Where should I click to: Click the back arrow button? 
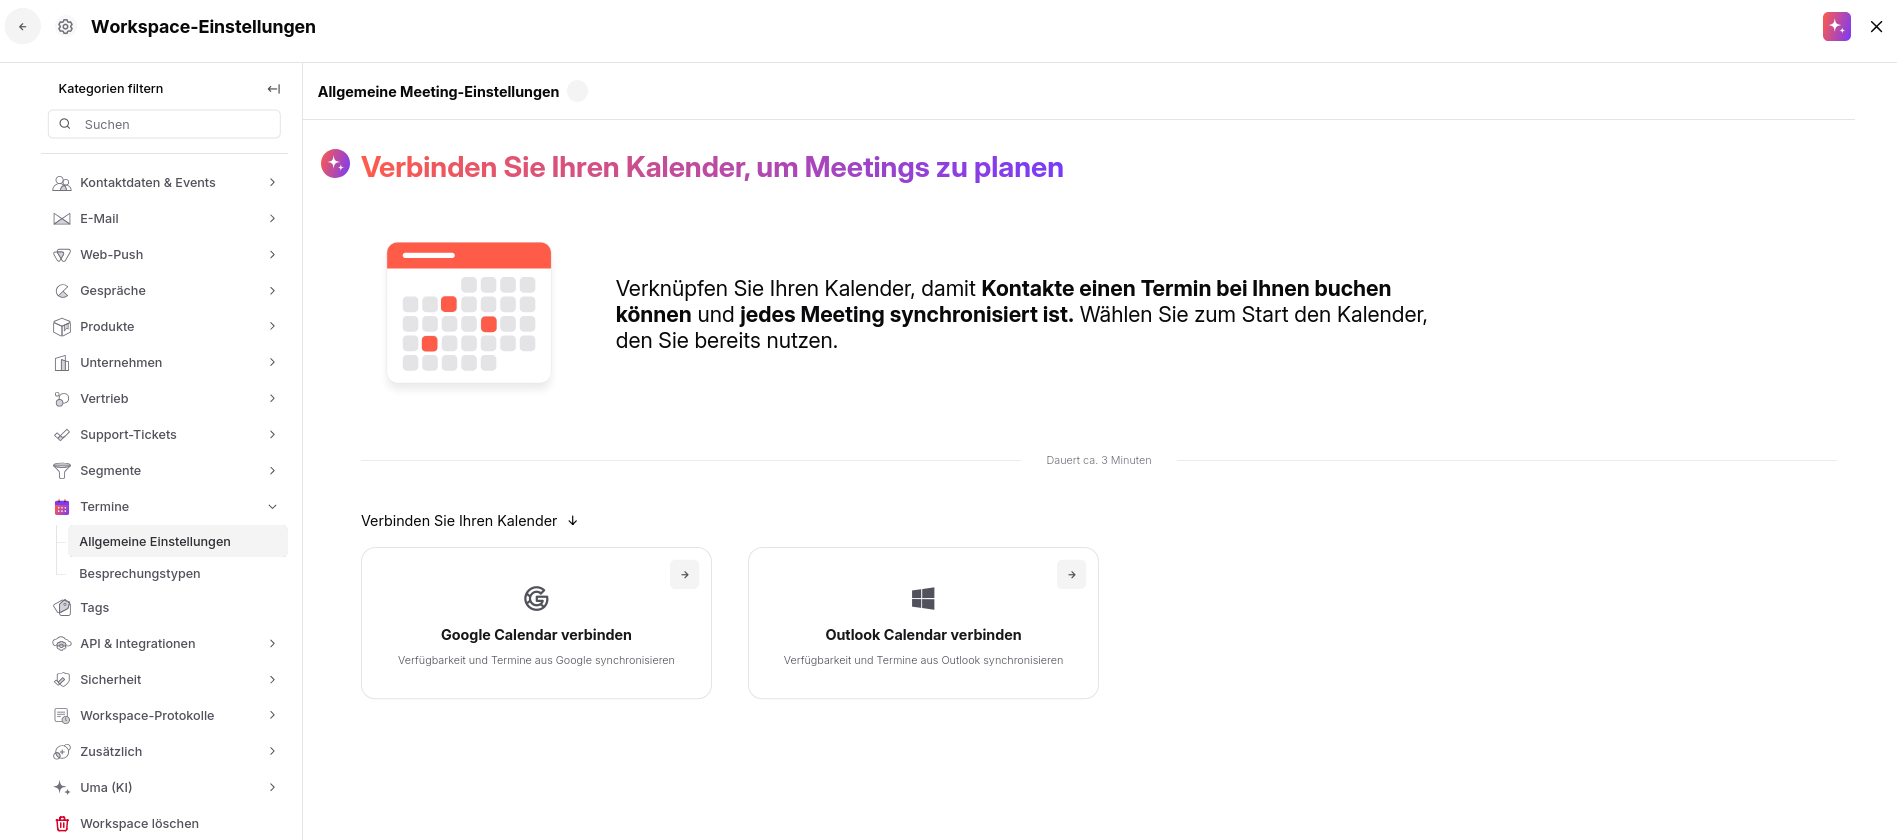(23, 27)
